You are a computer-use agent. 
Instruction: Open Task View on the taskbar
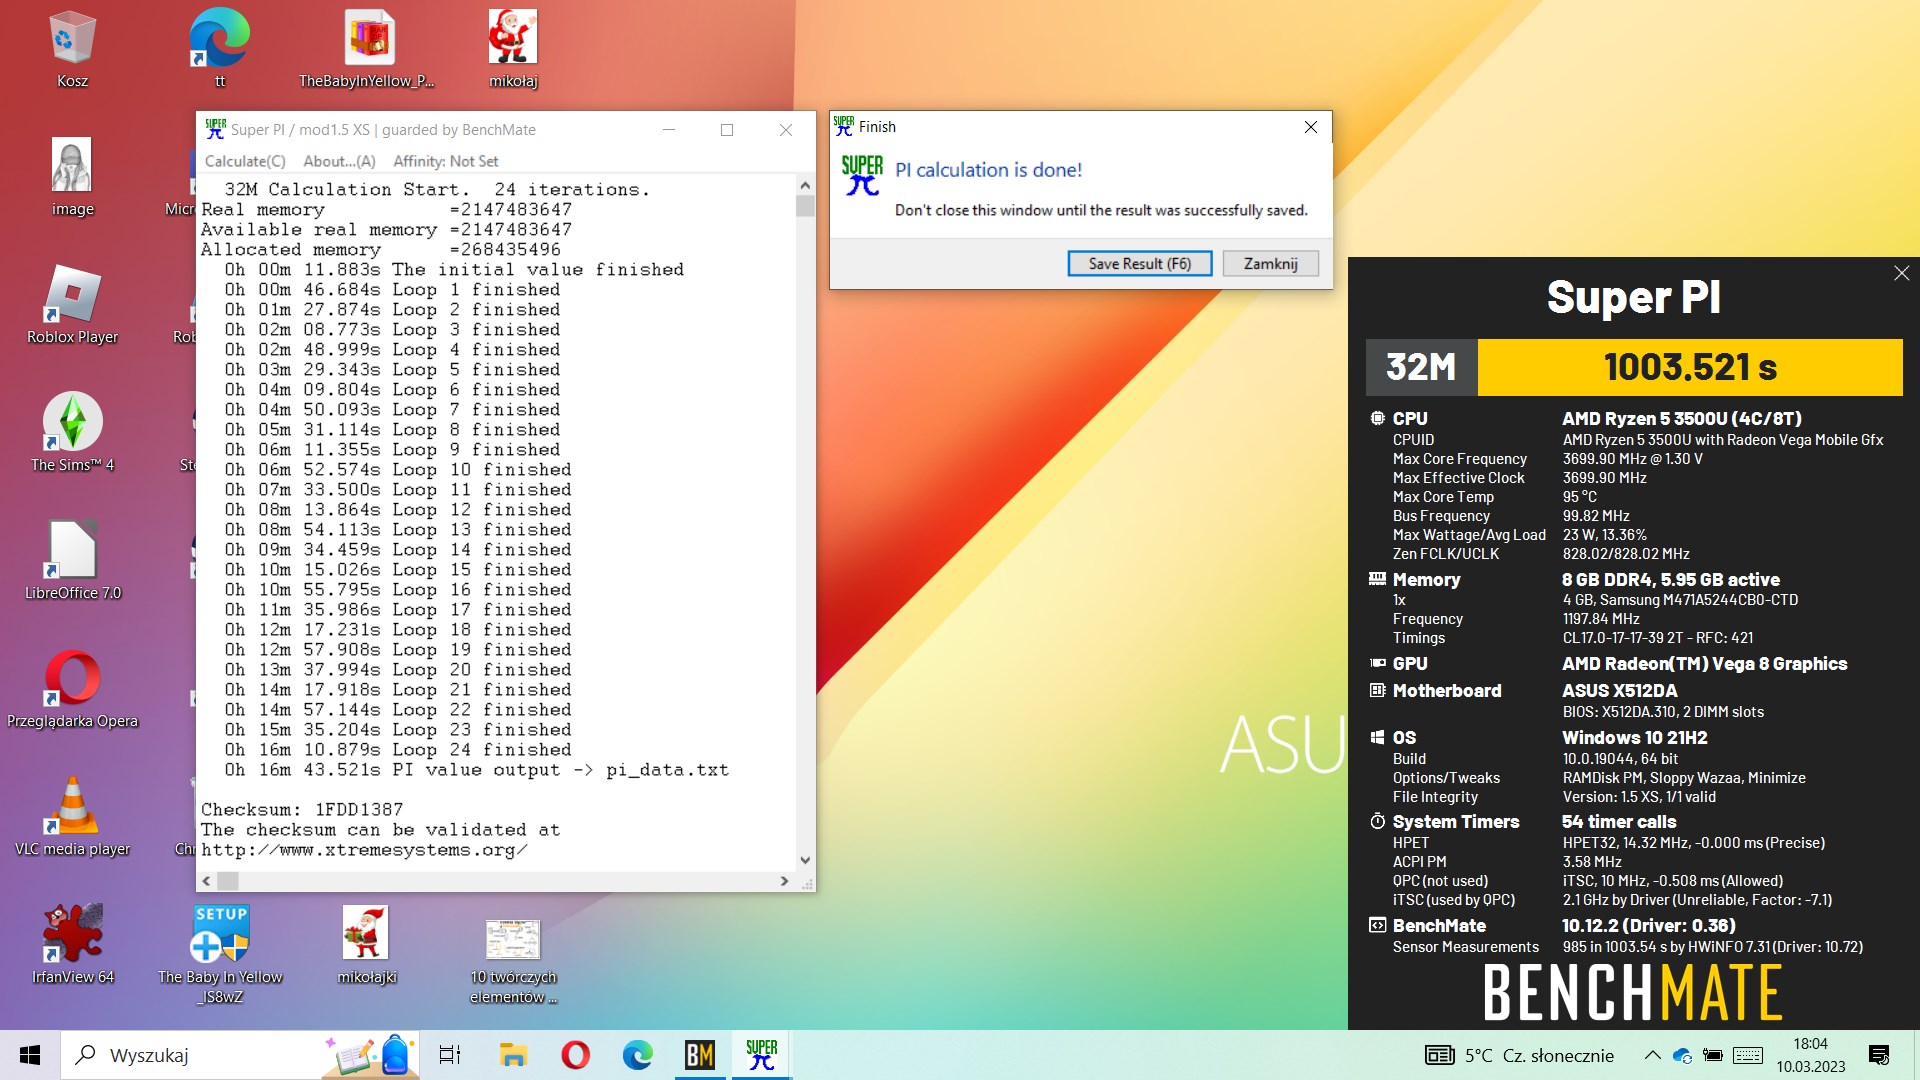click(x=450, y=1055)
